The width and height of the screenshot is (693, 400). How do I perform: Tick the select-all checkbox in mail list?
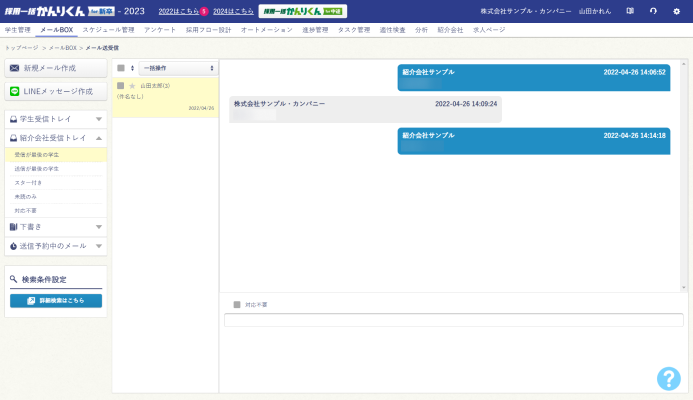(121, 68)
